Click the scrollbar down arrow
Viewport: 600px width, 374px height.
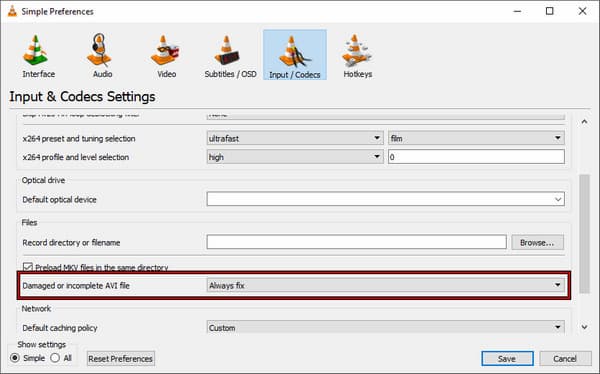pyautogui.click(x=584, y=327)
